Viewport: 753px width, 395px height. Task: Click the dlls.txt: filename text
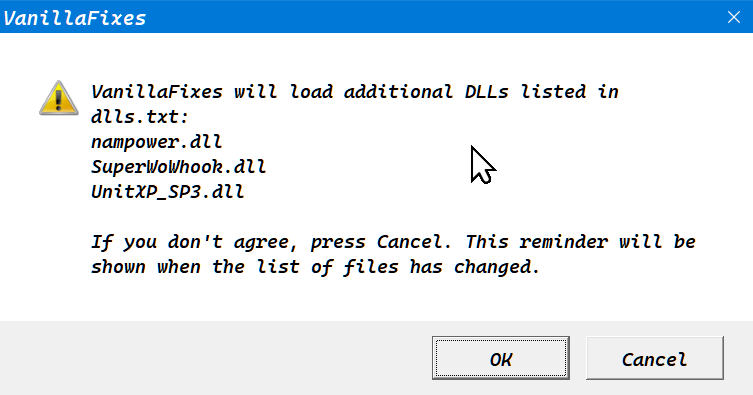tap(140, 117)
